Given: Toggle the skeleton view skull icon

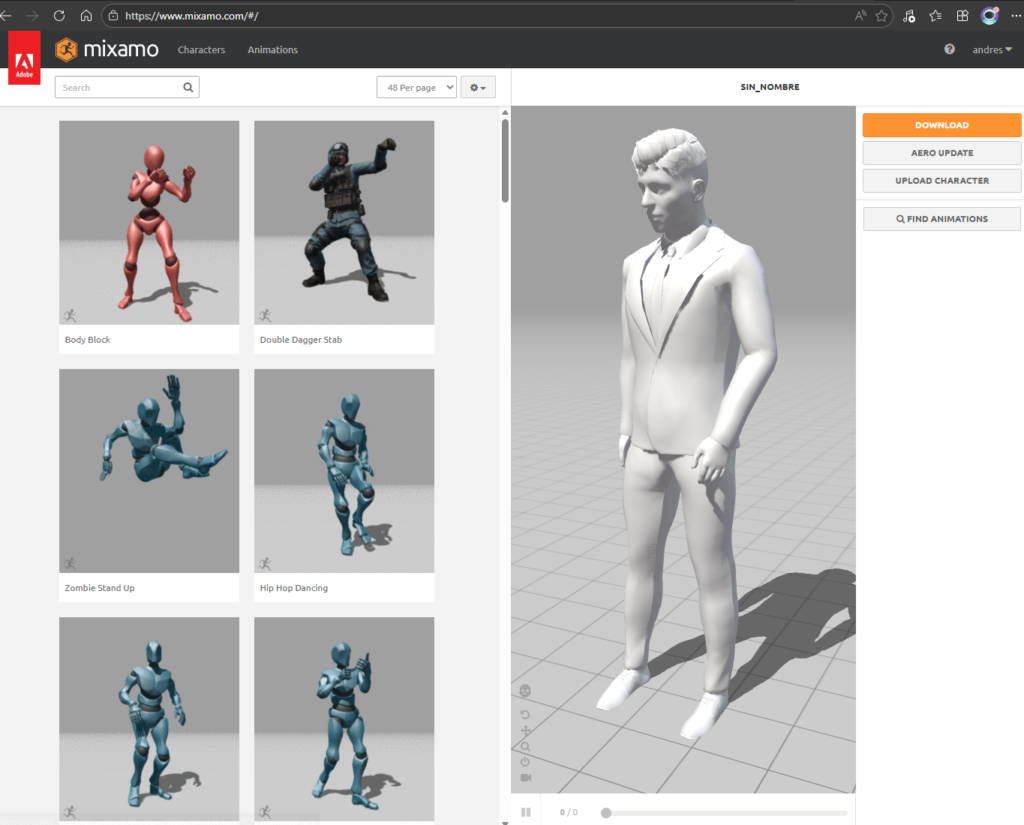Looking at the screenshot, I should pyautogui.click(x=526, y=691).
